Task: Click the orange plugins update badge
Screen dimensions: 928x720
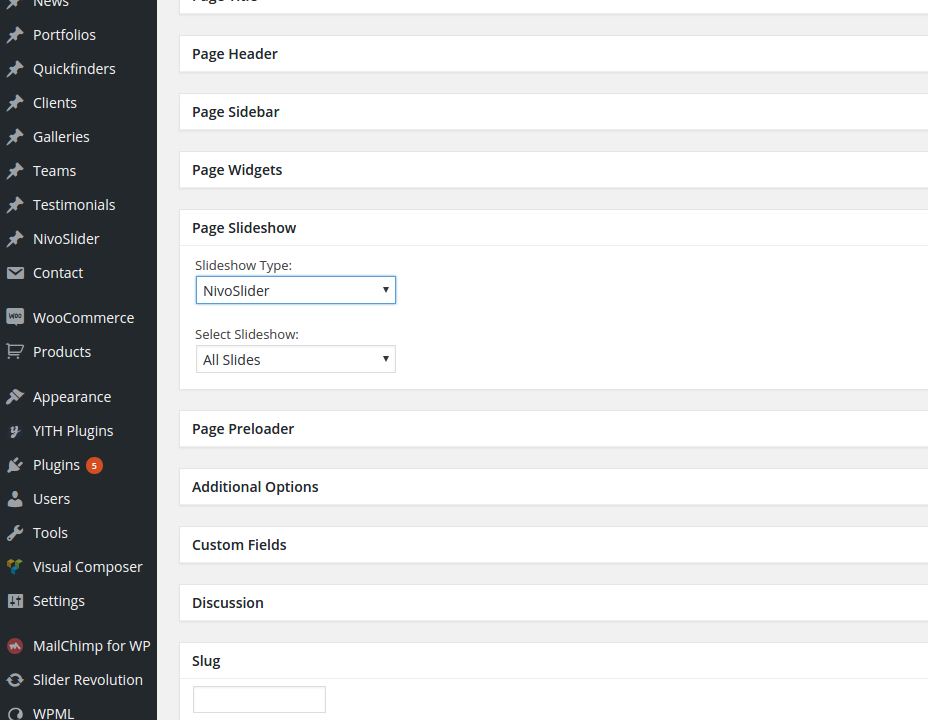Action: (x=94, y=465)
